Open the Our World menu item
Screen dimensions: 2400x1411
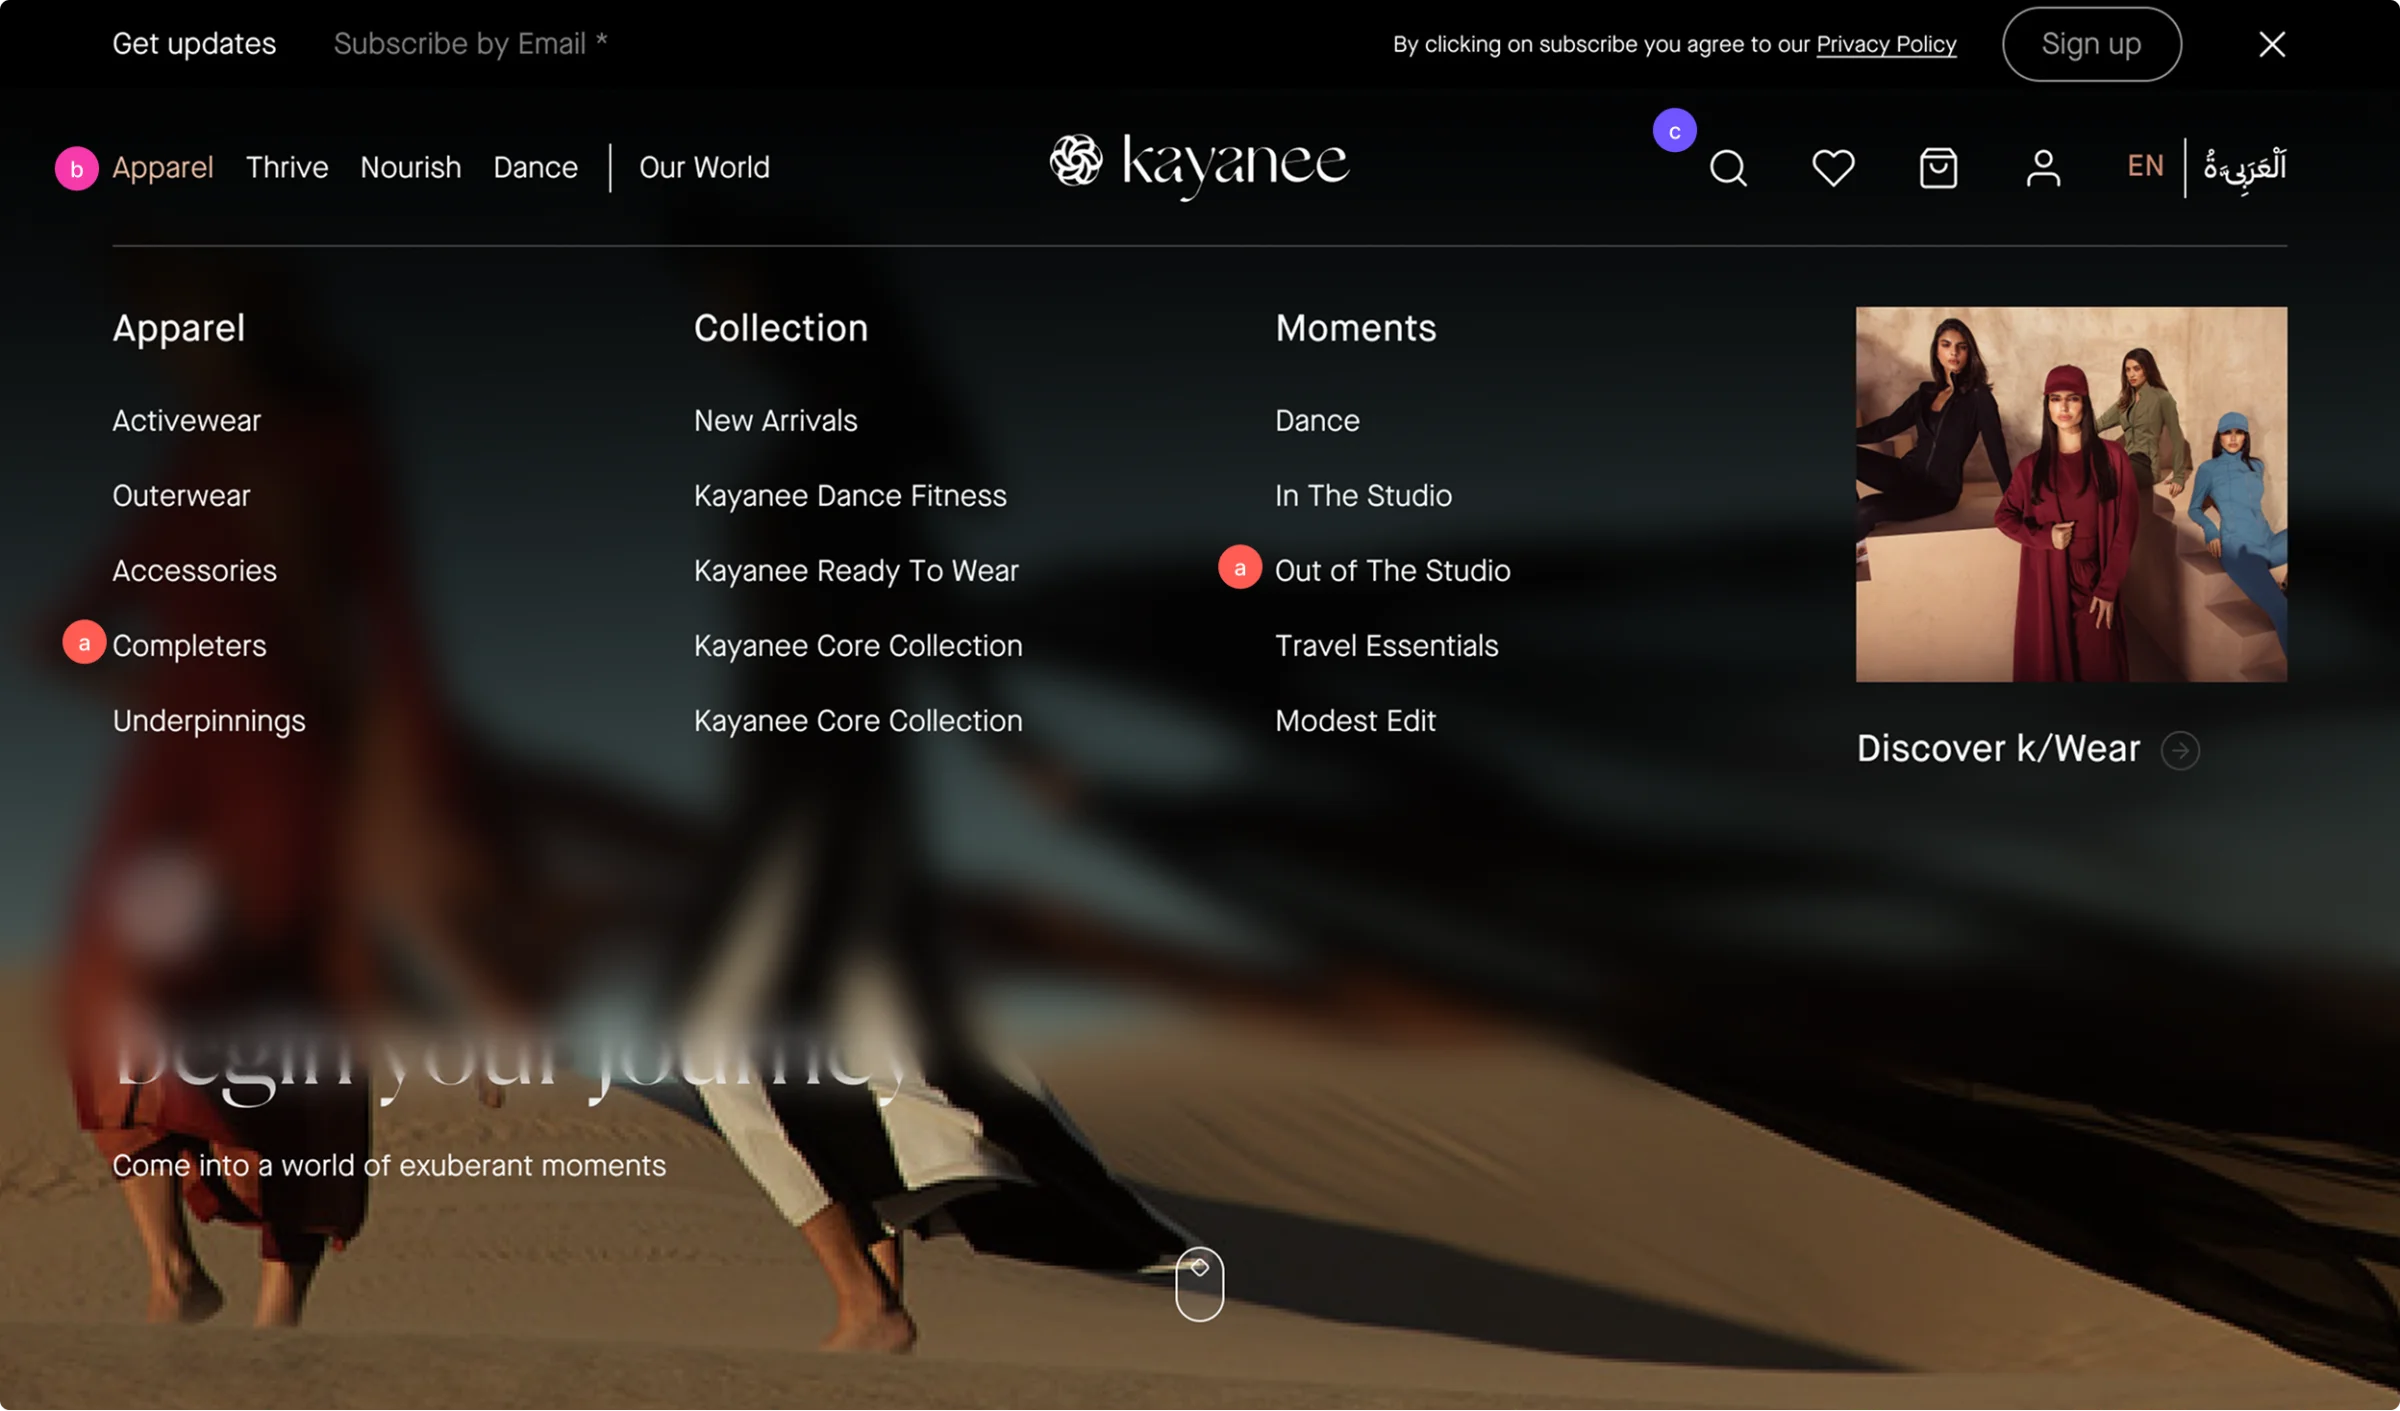[x=704, y=167]
